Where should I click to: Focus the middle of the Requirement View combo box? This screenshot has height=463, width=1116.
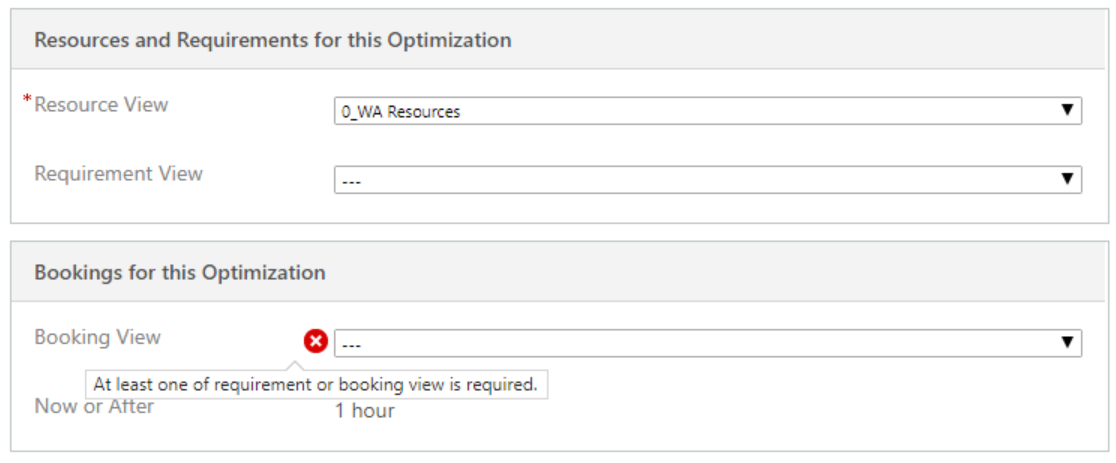pos(706,180)
